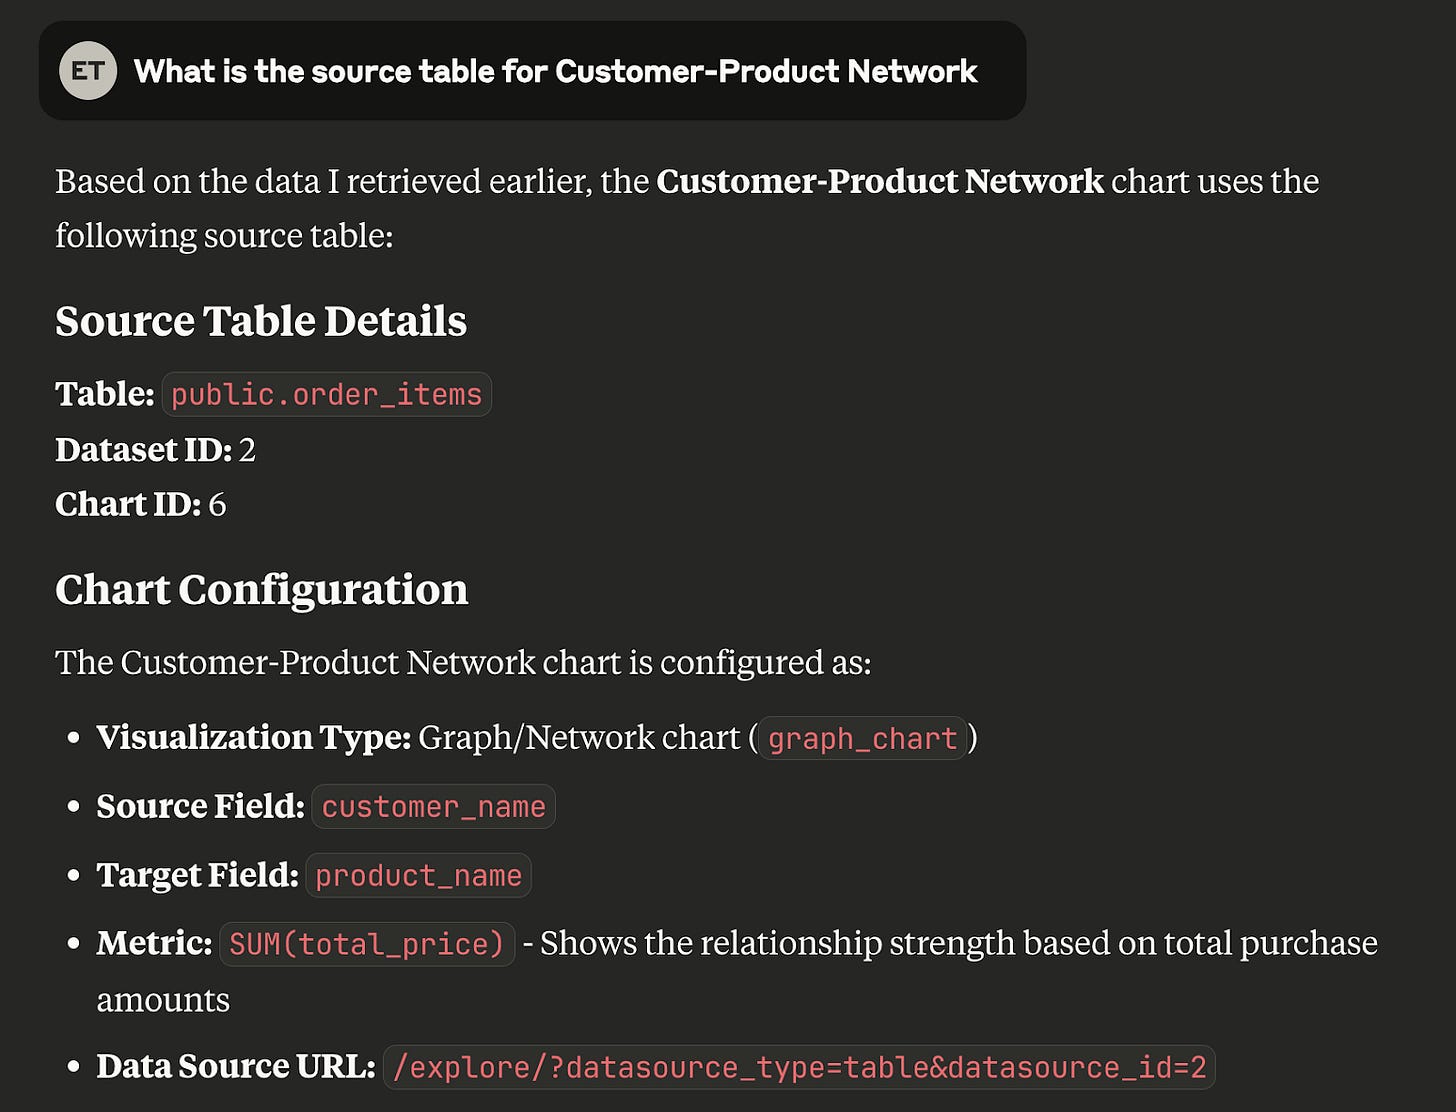
Task: Click the 'configured as' sentence
Action: coord(463,662)
